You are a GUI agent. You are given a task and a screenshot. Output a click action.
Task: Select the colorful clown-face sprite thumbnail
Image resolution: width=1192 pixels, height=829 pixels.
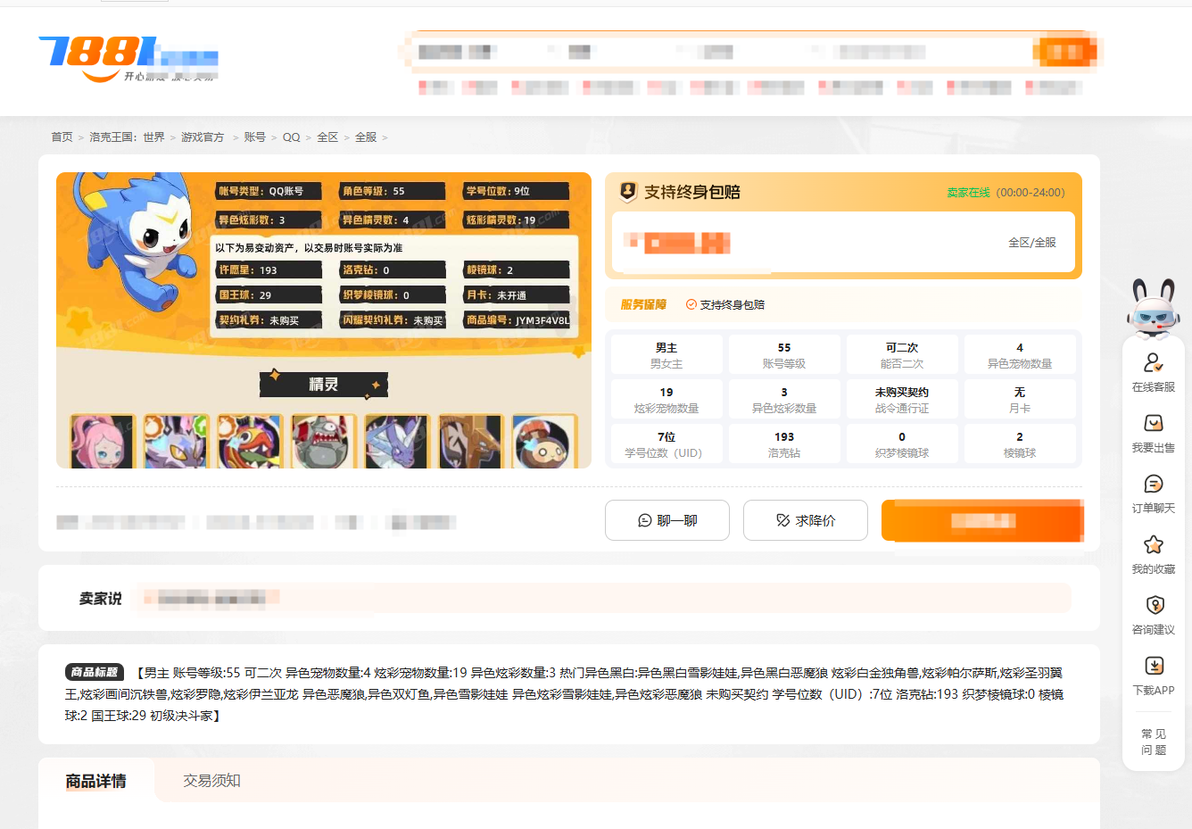pyautogui.click(x=249, y=440)
